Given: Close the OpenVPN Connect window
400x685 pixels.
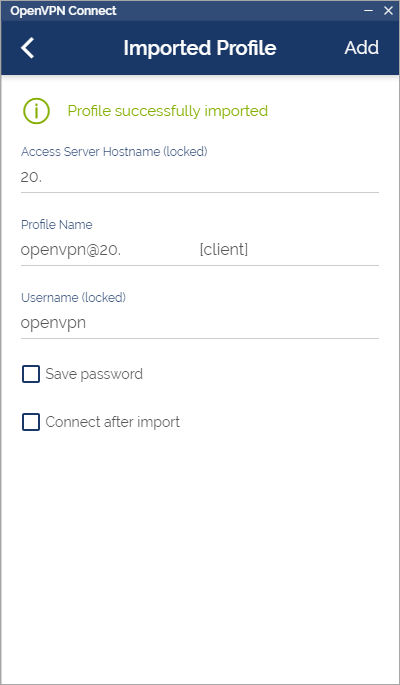Looking at the screenshot, I should coord(388,10).
